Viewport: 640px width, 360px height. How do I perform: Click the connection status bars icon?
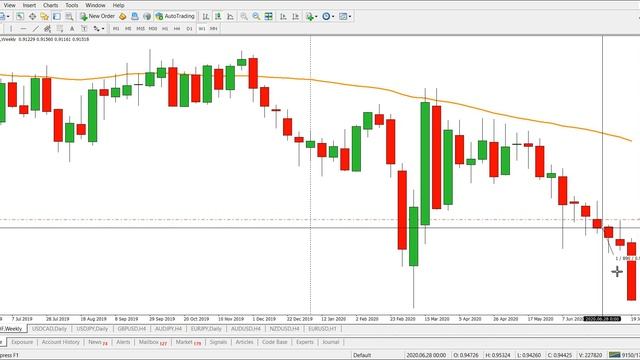coord(614,355)
